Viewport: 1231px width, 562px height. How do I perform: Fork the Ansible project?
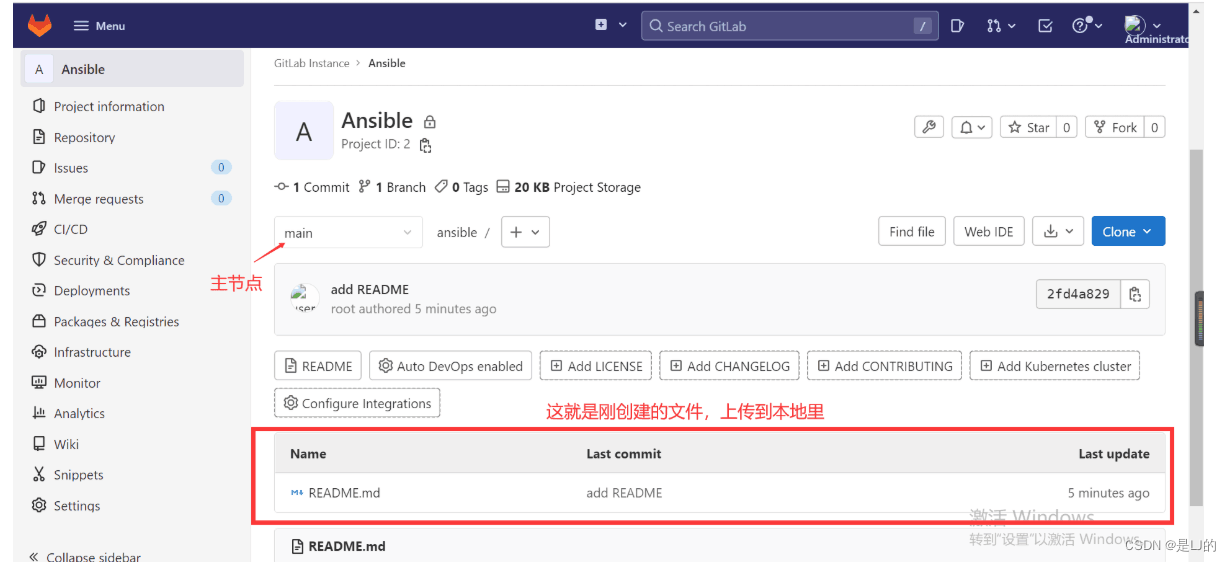(x=1115, y=127)
